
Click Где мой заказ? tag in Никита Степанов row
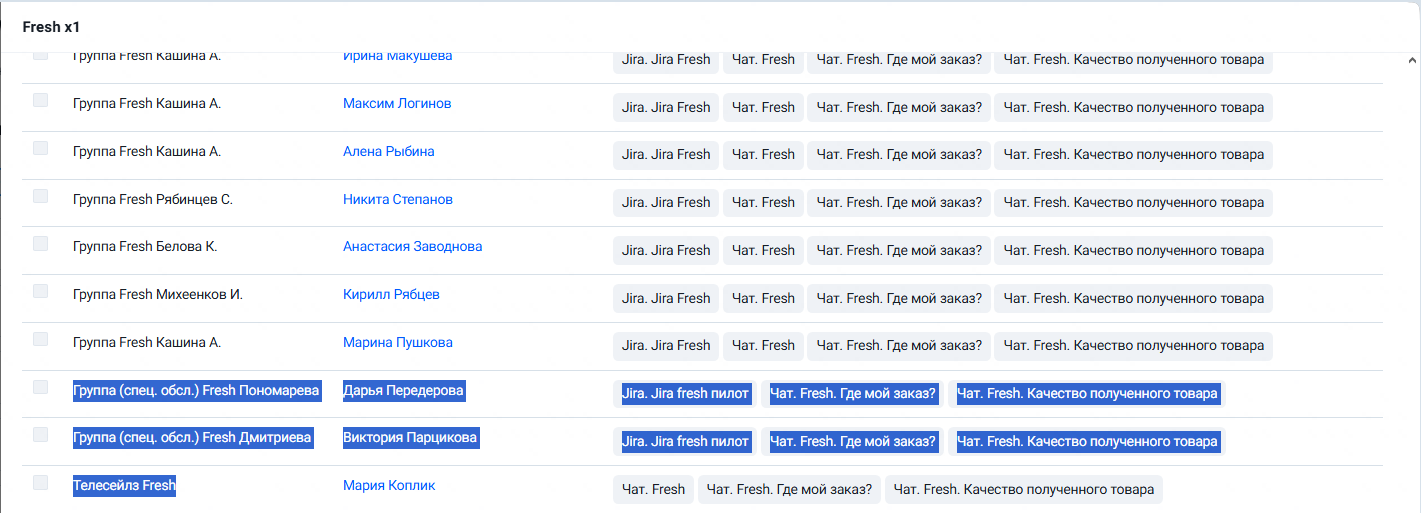click(899, 202)
